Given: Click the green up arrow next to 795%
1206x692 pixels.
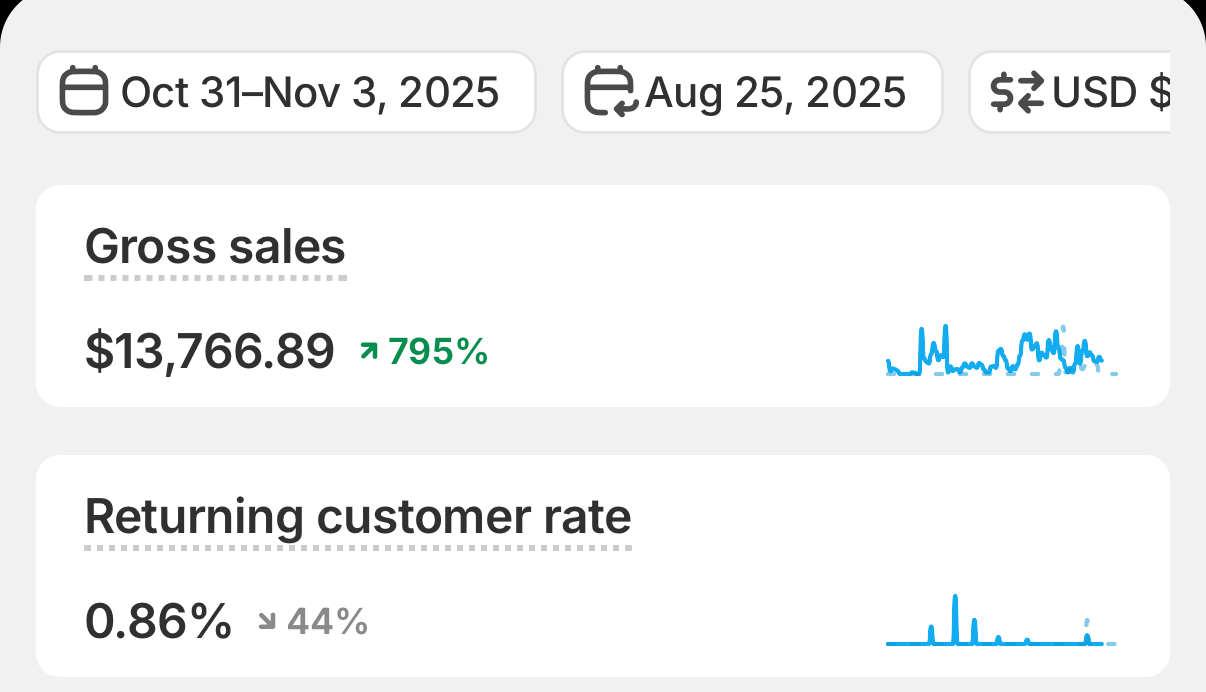Looking at the screenshot, I should coord(369,351).
